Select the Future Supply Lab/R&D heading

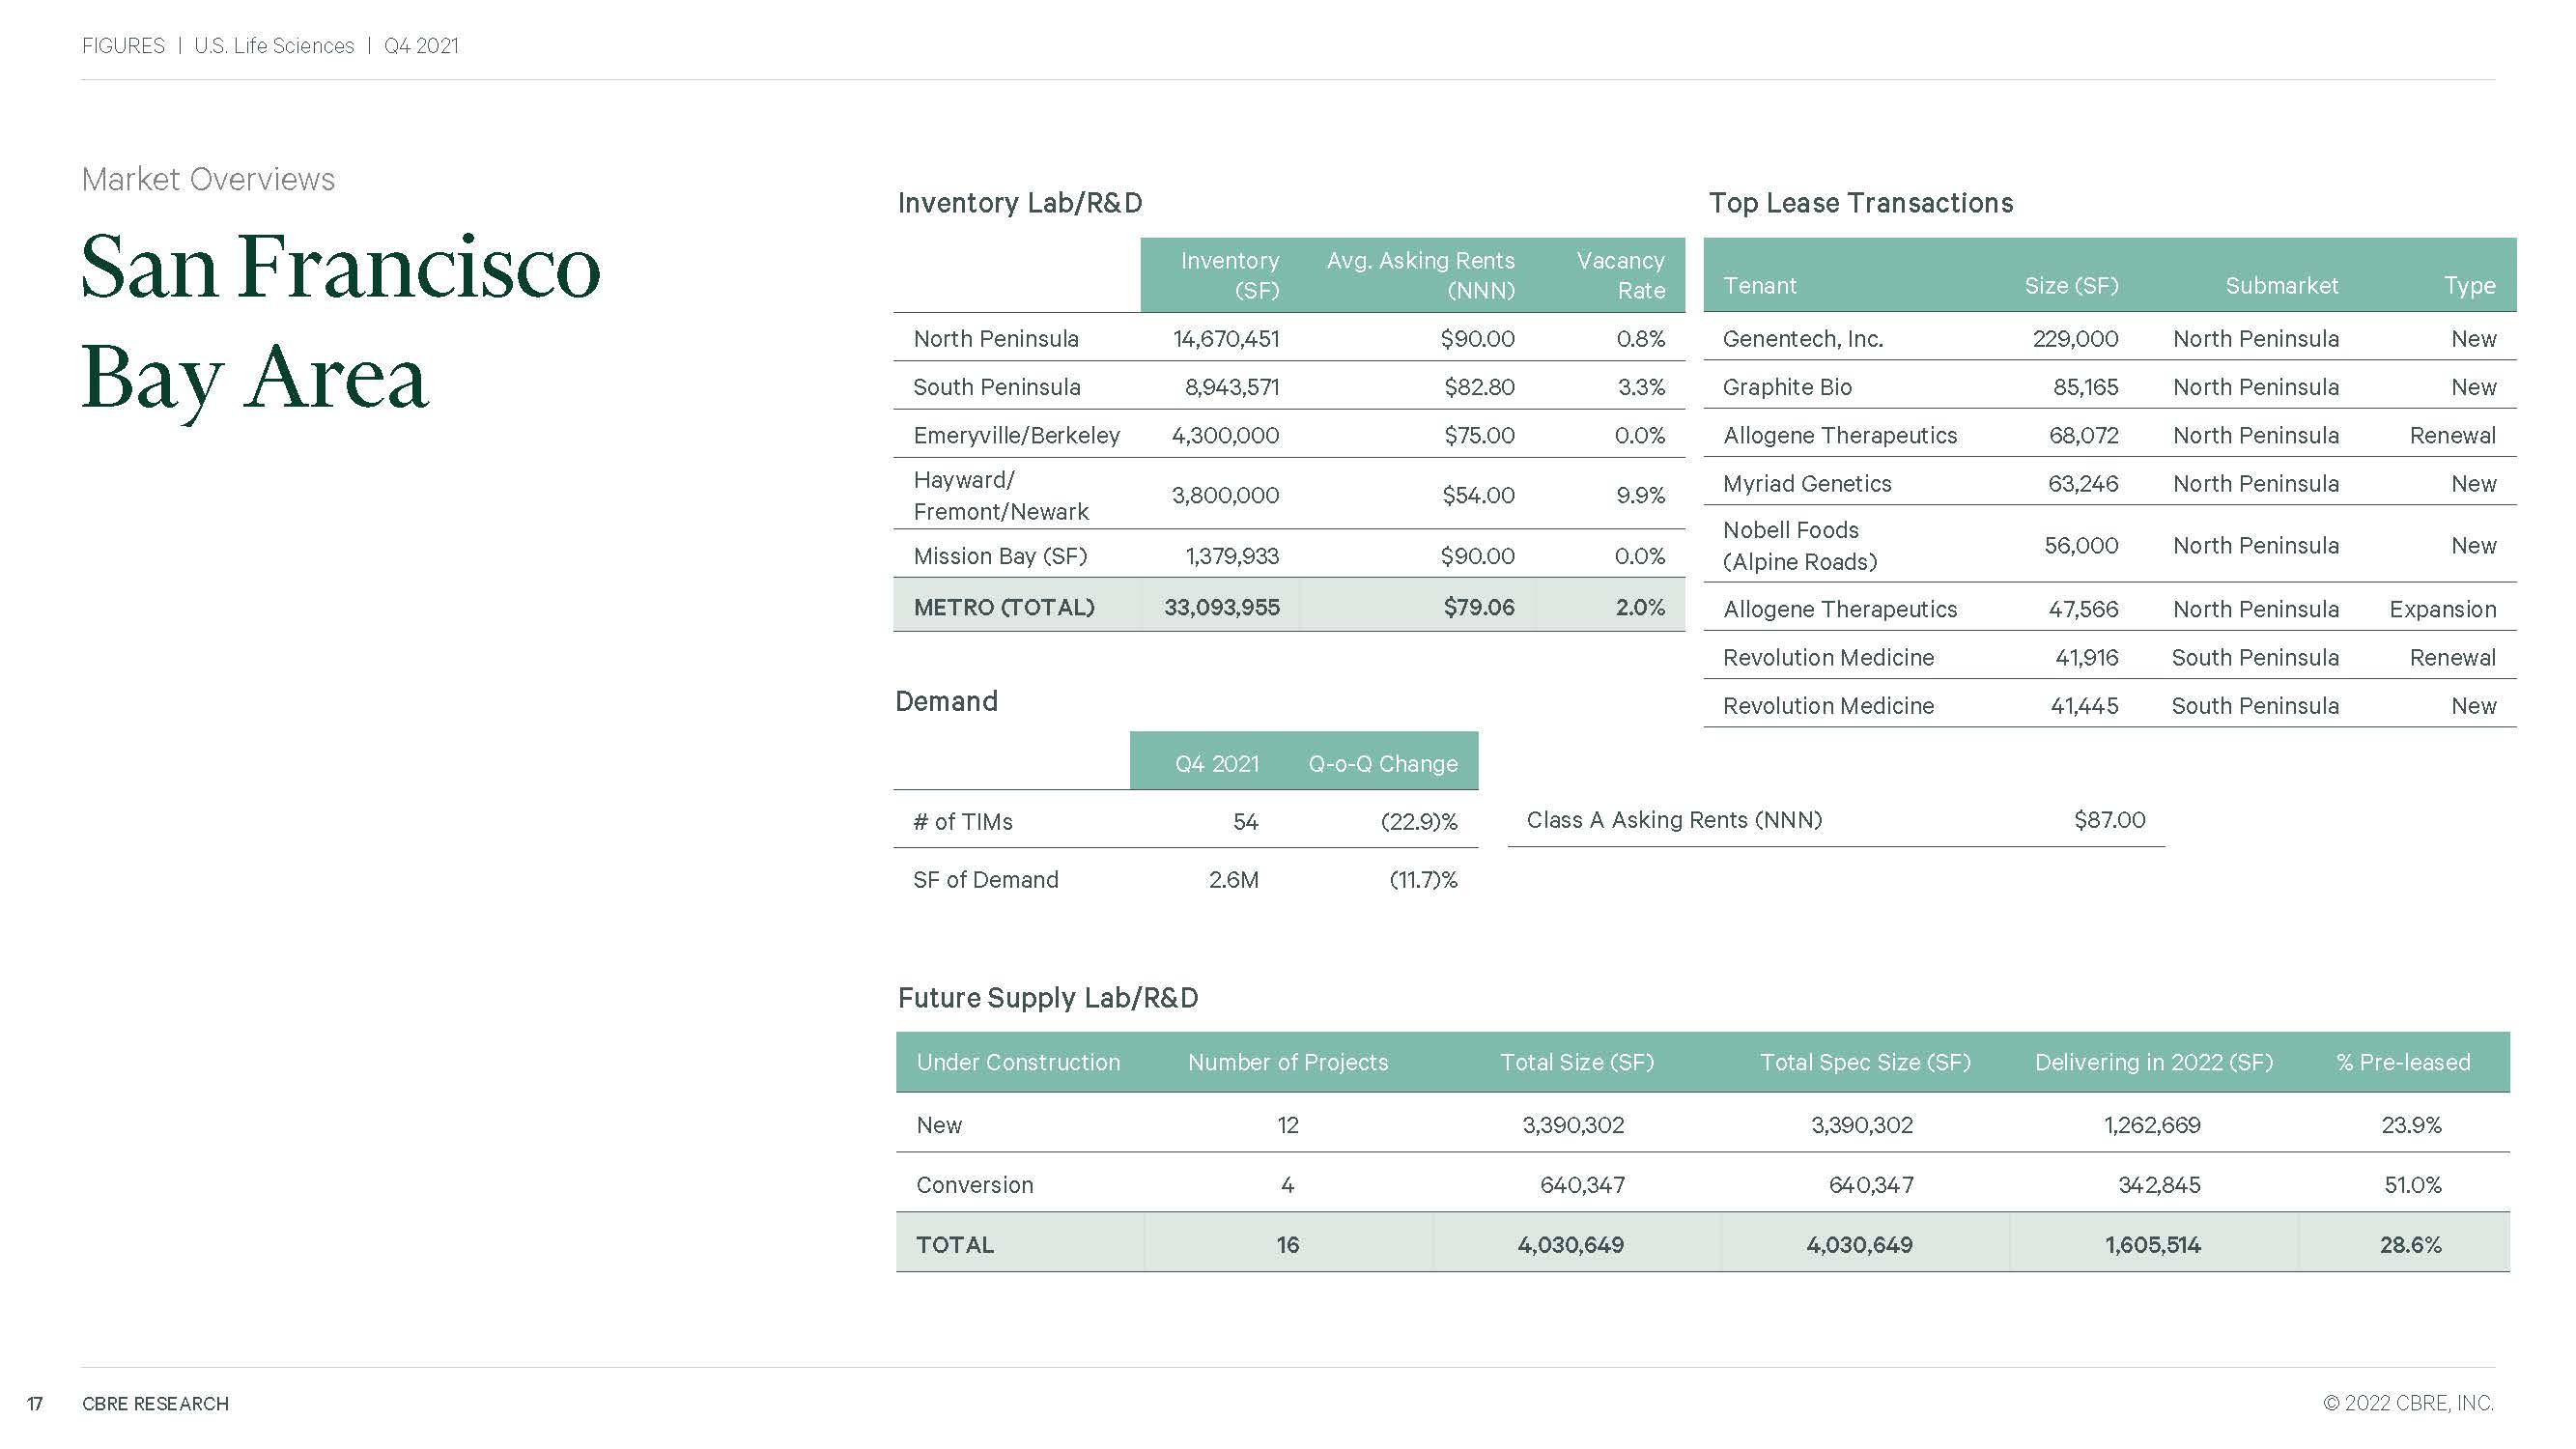(x=1047, y=998)
